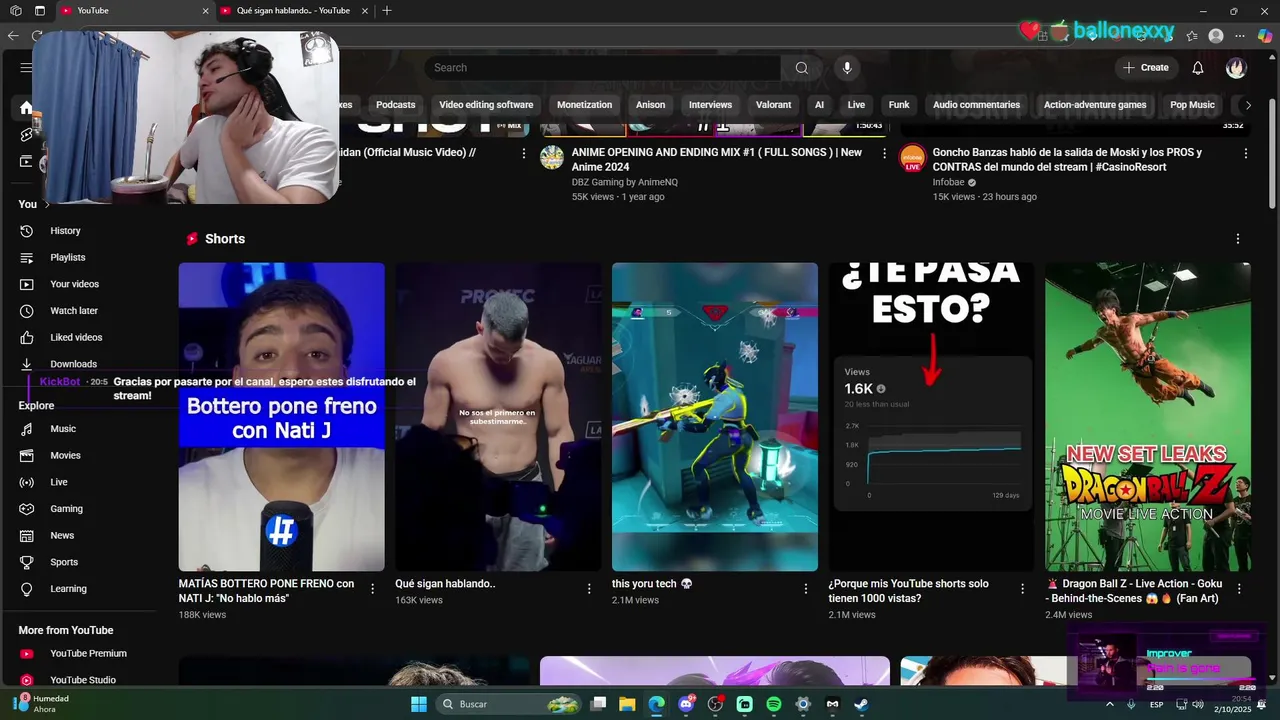Select the Podcasts category chip
The height and width of the screenshot is (720, 1280).
point(395,105)
